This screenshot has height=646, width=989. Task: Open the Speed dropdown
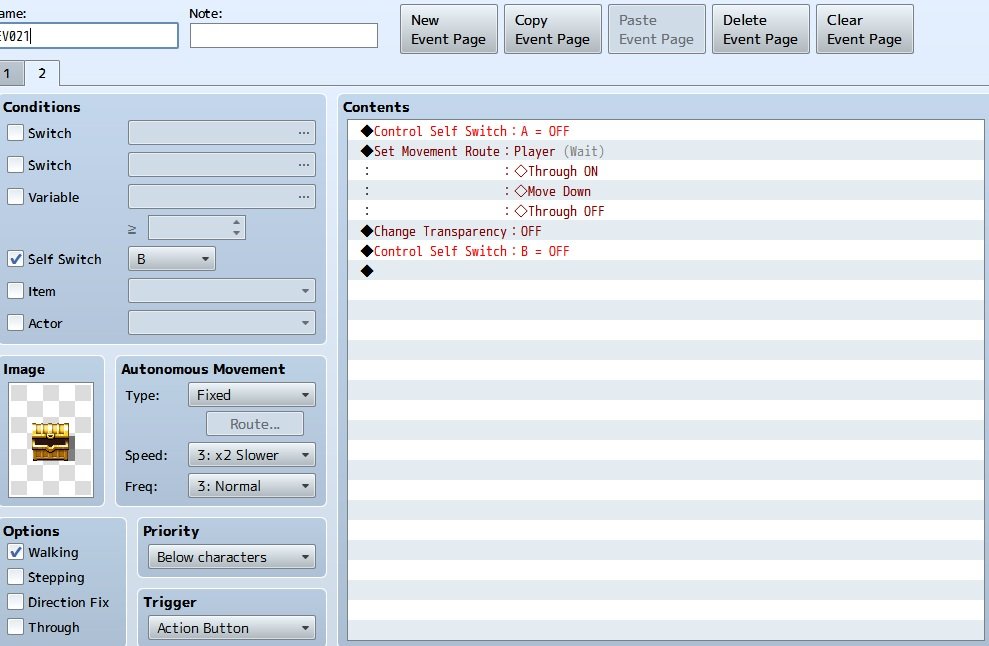(x=252, y=455)
